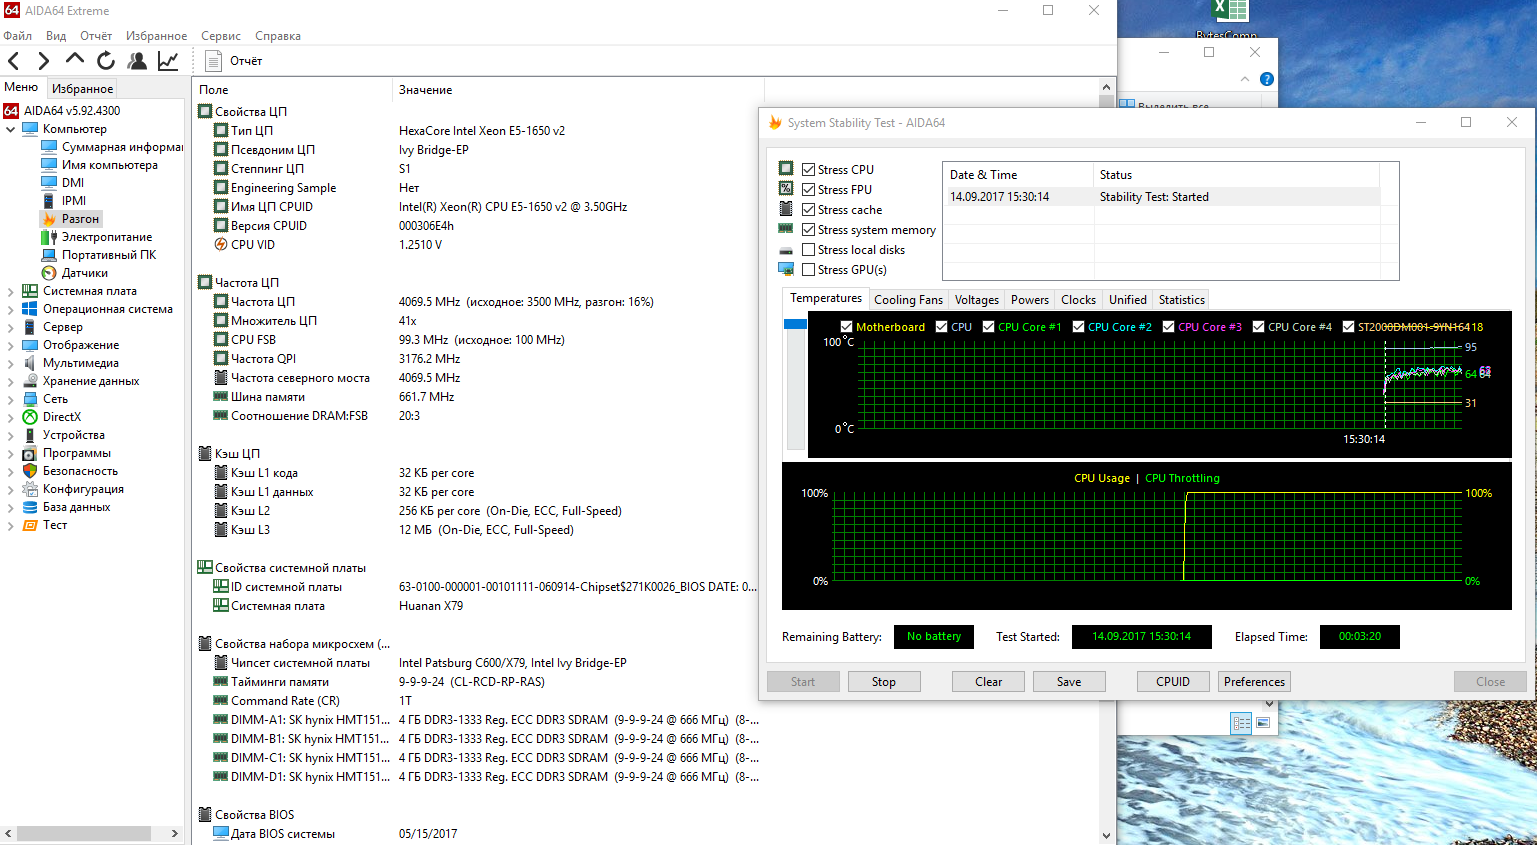The height and width of the screenshot is (845, 1537).
Task: Switch to the Voltages tab
Action: coord(977,300)
